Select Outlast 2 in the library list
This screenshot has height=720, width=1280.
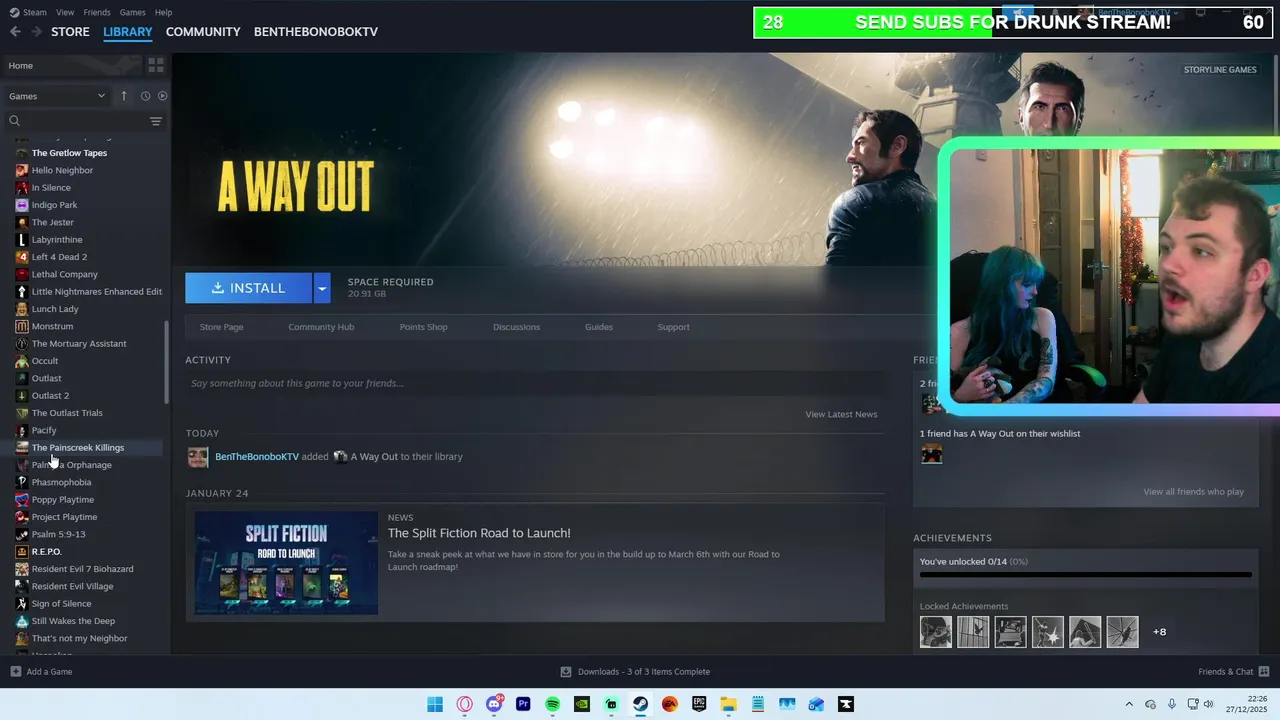(x=50, y=396)
